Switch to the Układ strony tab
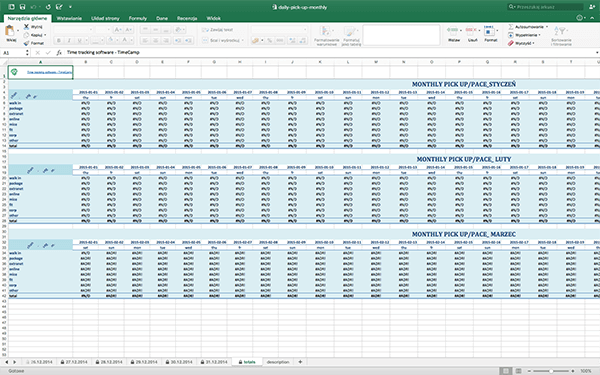 [105, 18]
